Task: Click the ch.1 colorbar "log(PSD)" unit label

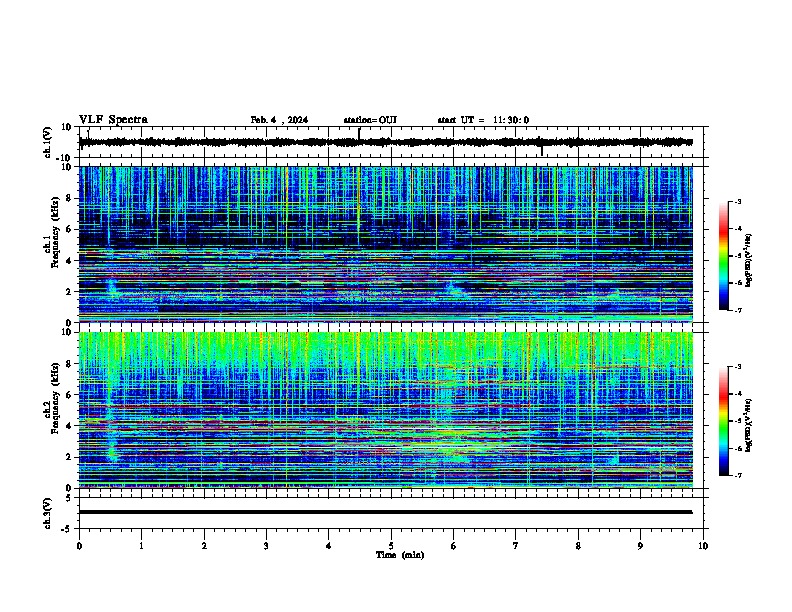Action: click(x=748, y=260)
